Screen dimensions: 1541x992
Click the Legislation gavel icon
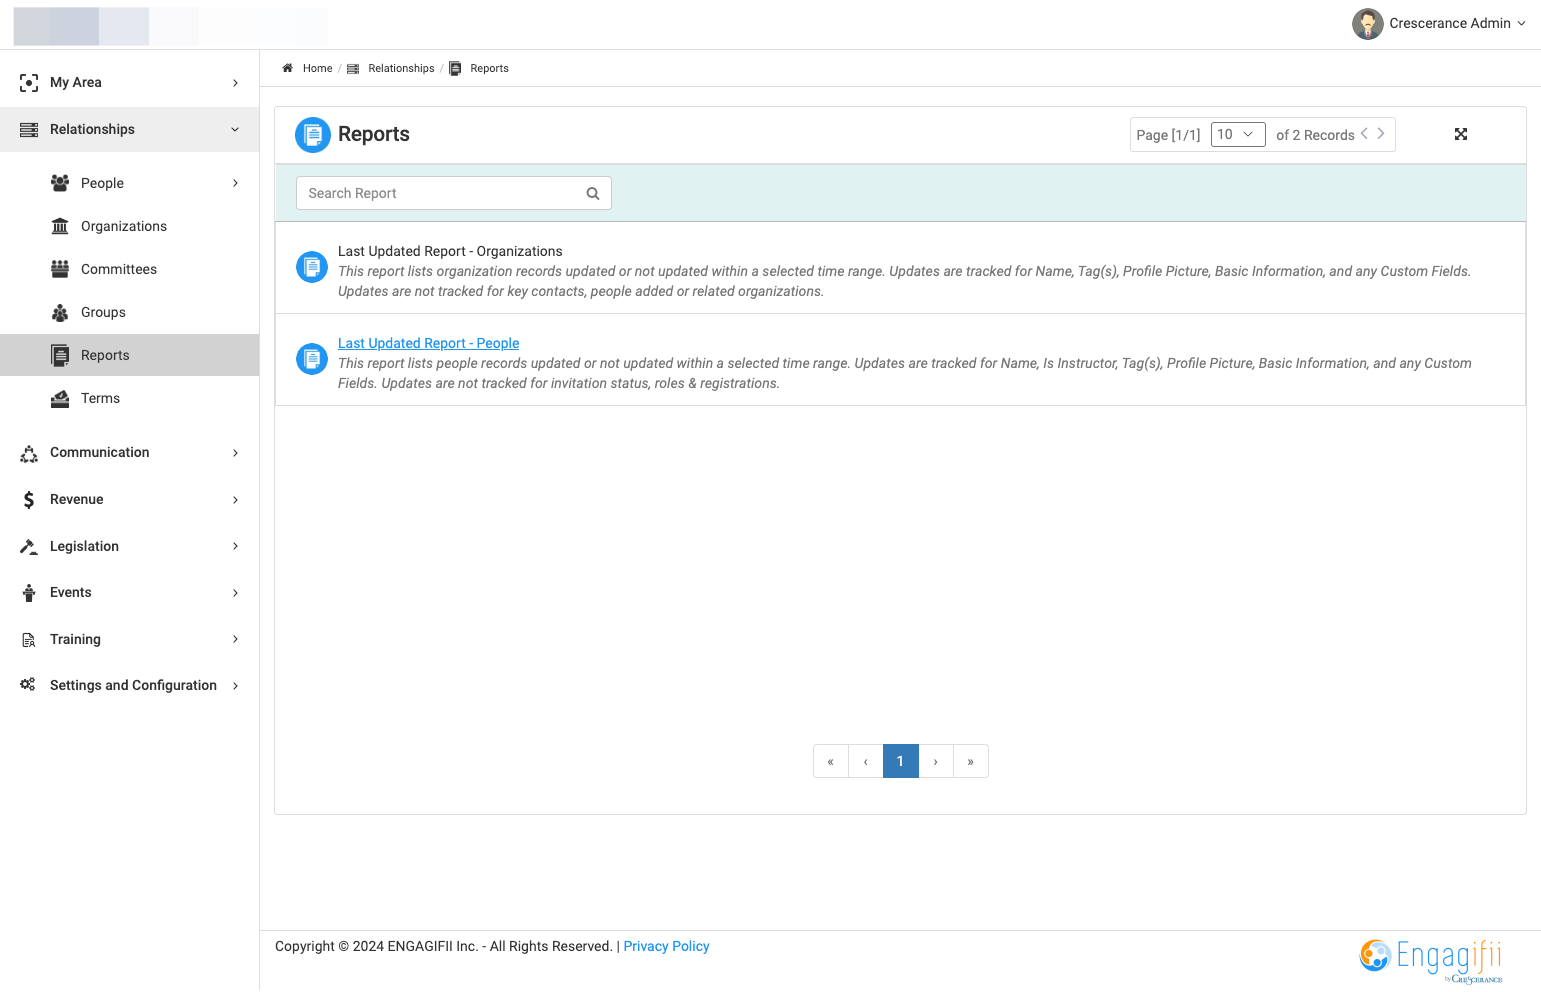coord(29,546)
